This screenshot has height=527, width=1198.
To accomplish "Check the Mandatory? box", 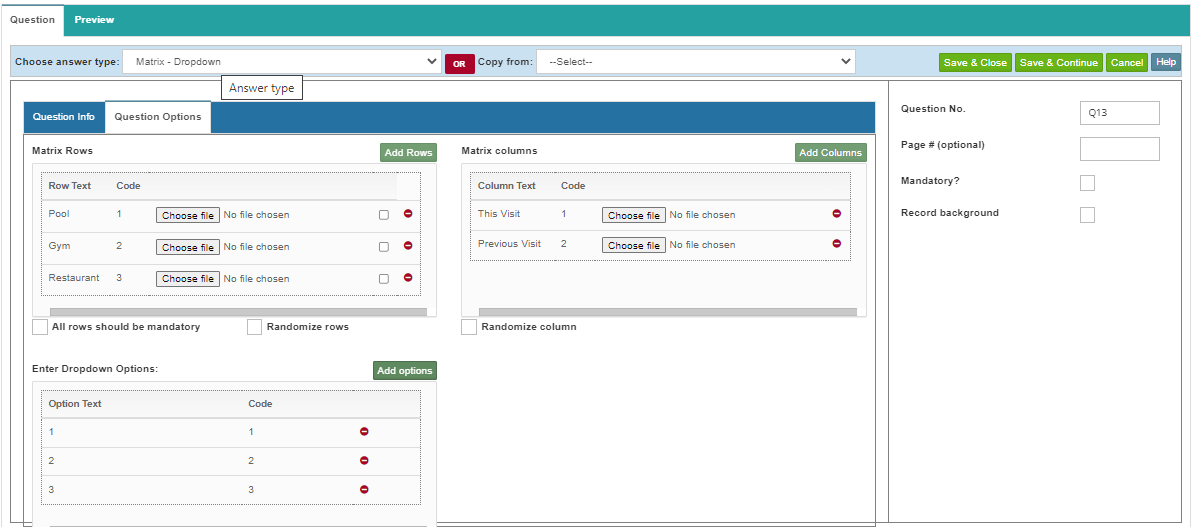I will point(1087,183).
